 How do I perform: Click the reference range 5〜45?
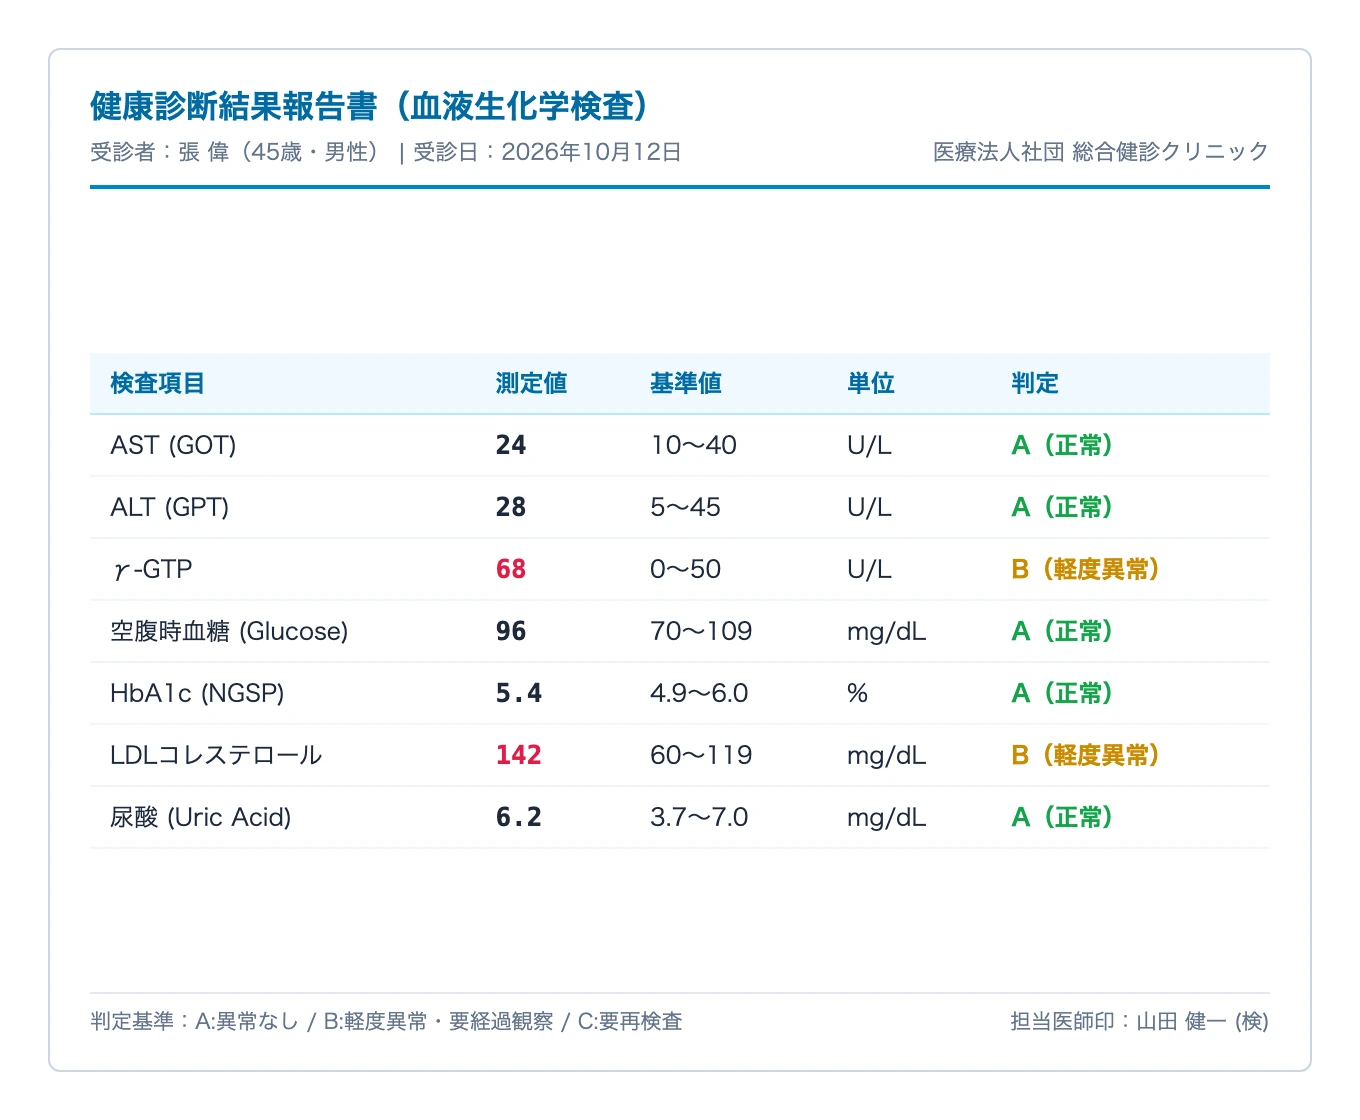pyautogui.click(x=685, y=507)
